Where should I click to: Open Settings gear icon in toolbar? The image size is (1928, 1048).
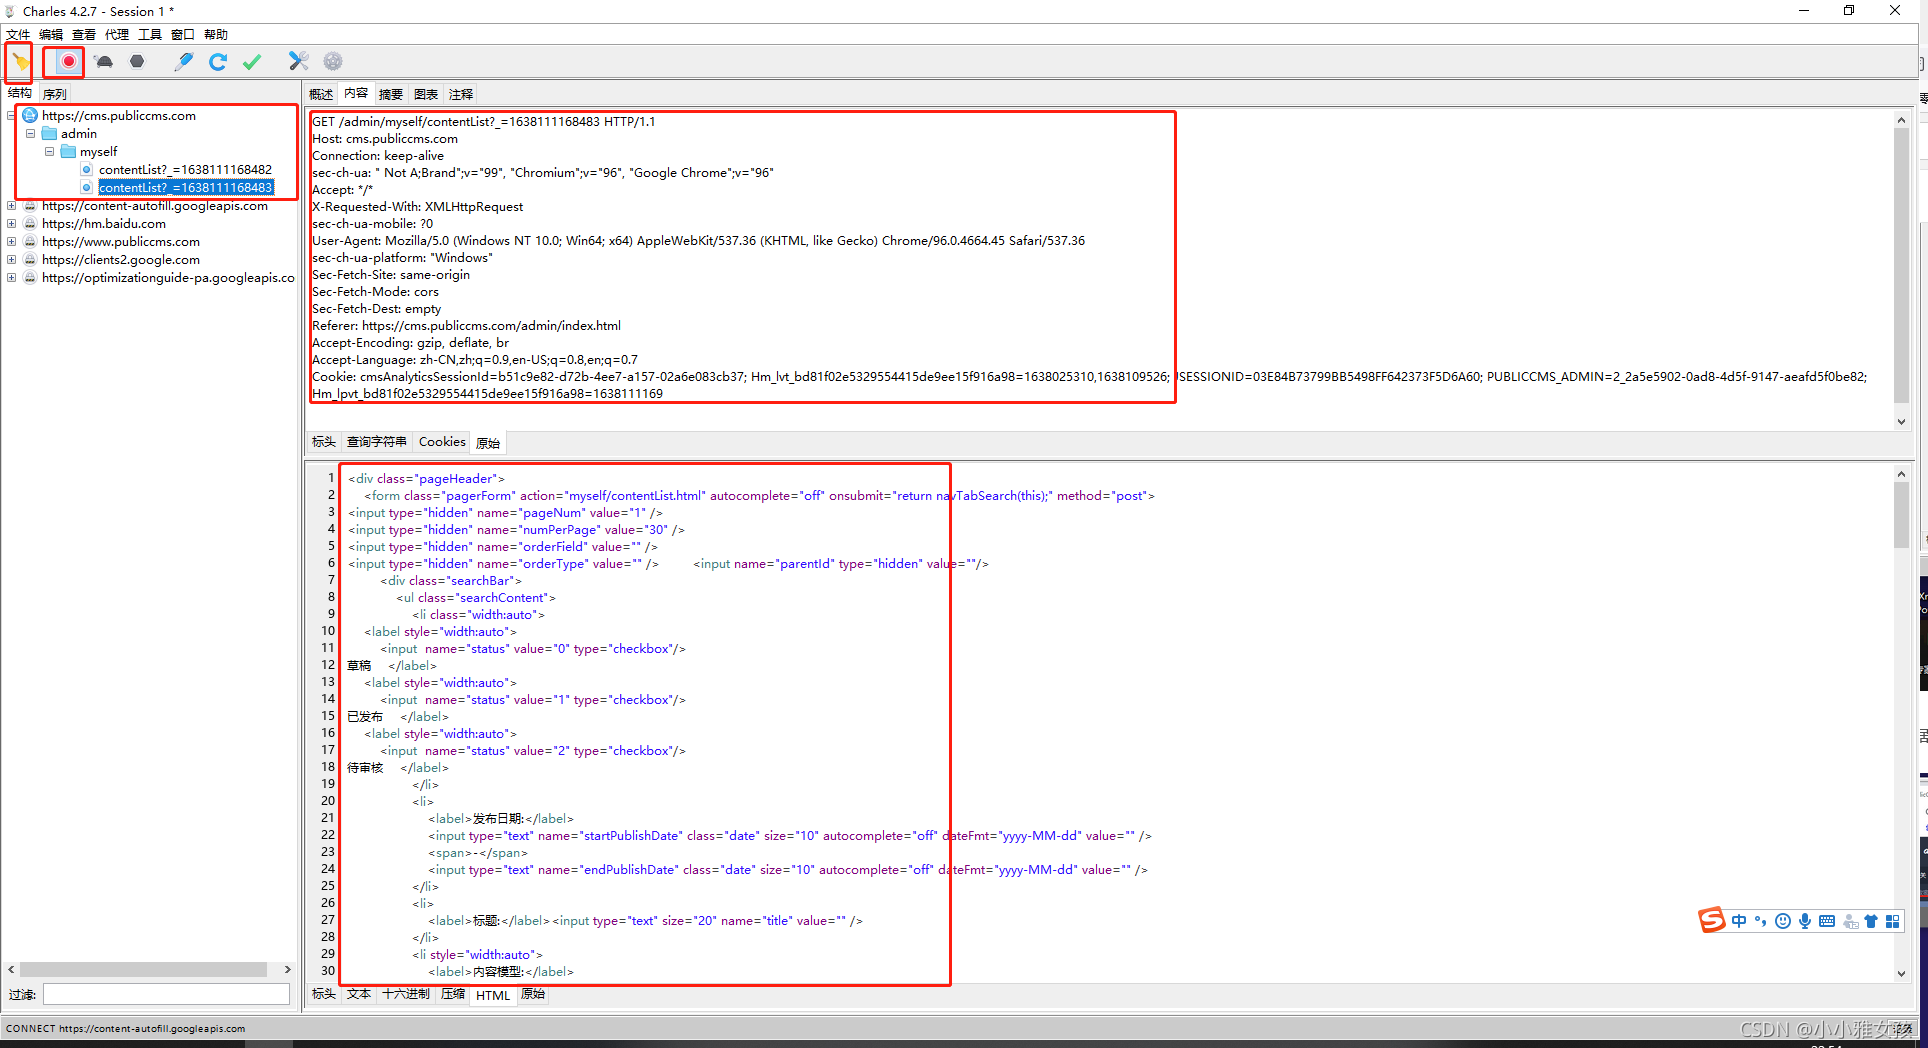(333, 62)
